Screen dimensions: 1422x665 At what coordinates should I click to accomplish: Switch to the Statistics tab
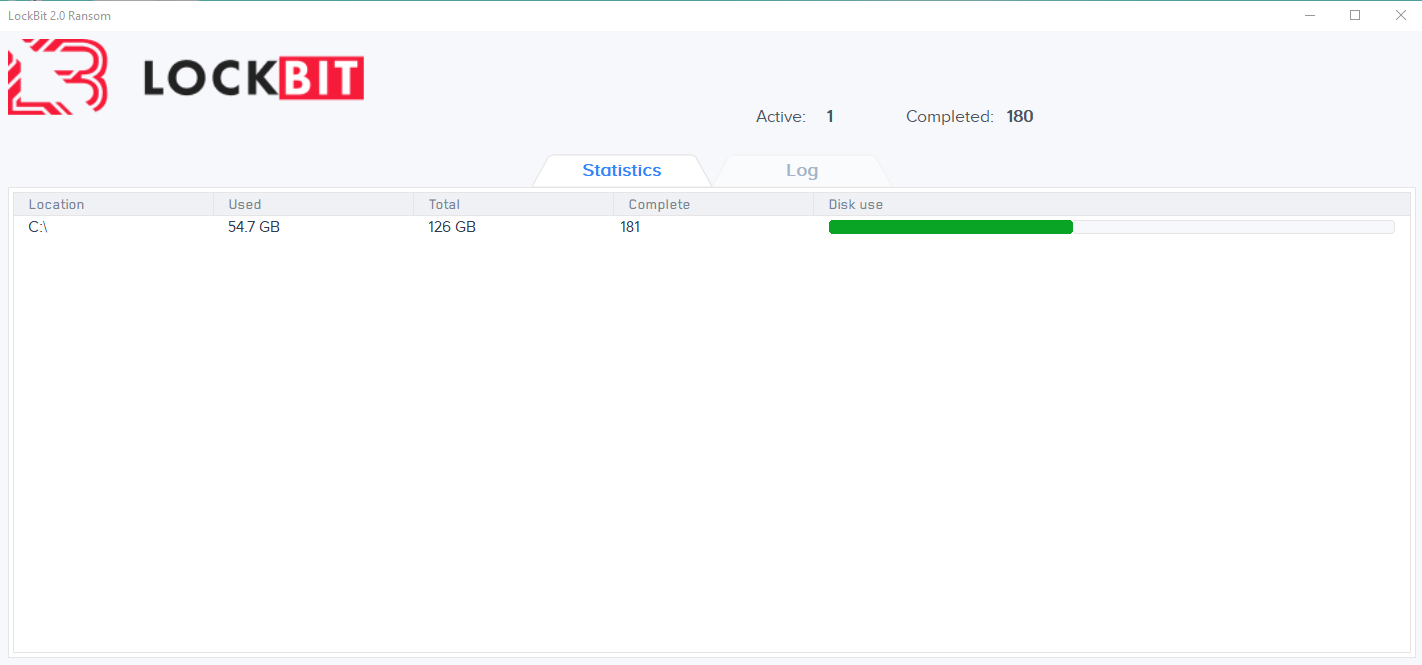tap(622, 170)
